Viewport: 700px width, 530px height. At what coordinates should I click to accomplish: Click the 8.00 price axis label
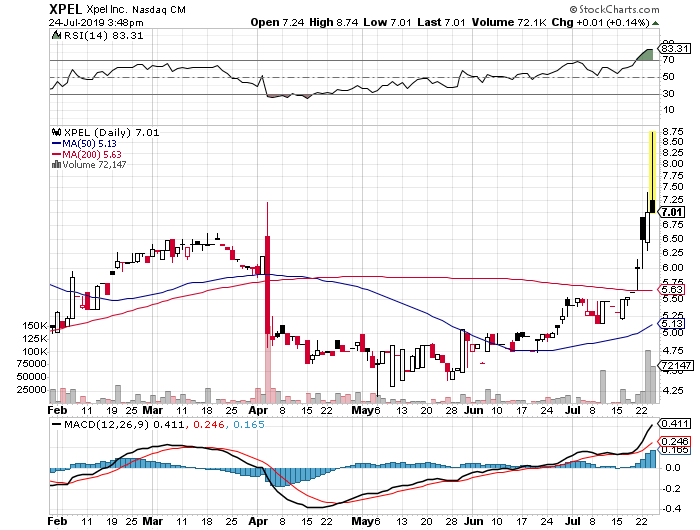[x=673, y=164]
